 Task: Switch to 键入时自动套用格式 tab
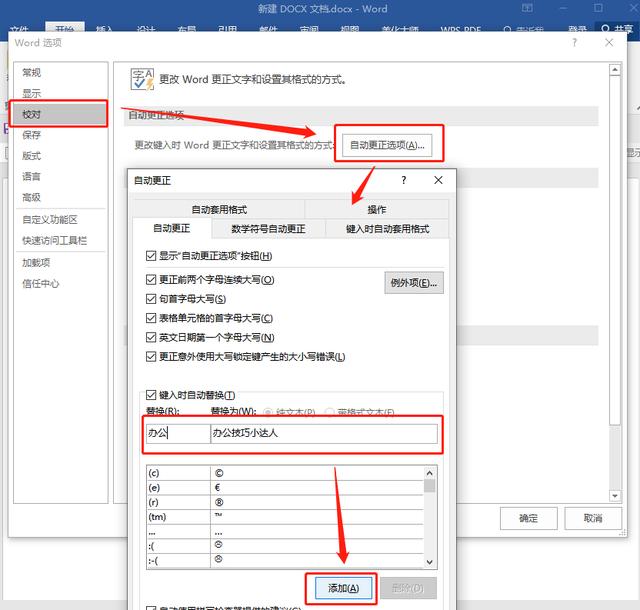click(x=387, y=229)
